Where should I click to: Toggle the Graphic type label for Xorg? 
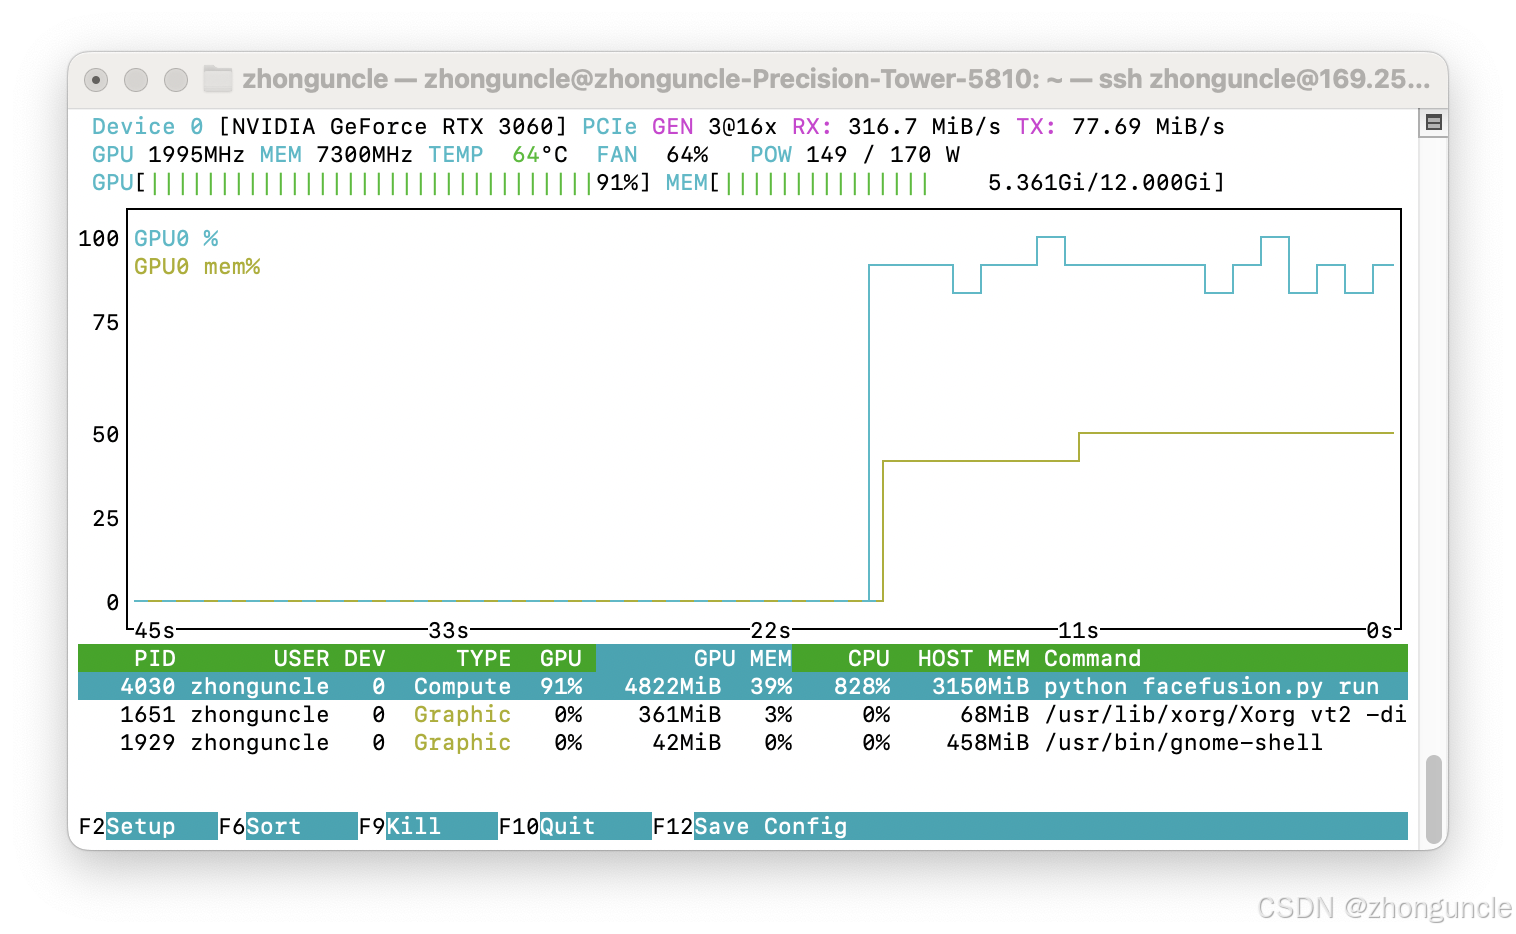[461, 714]
